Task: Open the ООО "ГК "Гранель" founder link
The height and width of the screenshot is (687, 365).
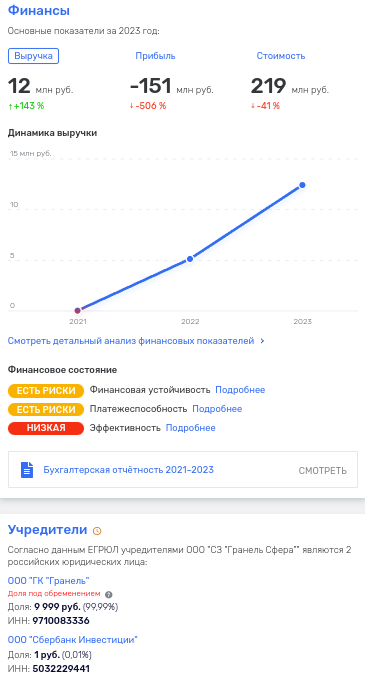Action: click(x=49, y=581)
